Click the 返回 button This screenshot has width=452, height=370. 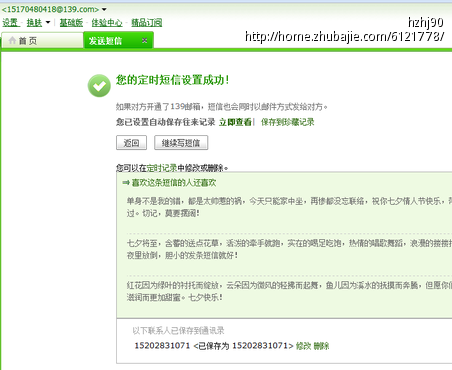point(131,143)
